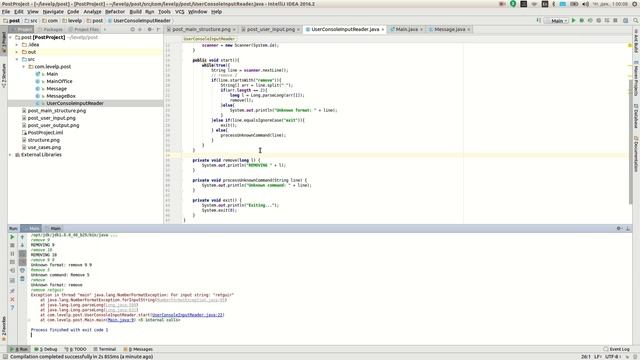Expand the out folder
This screenshot has width=640, height=360.
(x=17, y=52)
